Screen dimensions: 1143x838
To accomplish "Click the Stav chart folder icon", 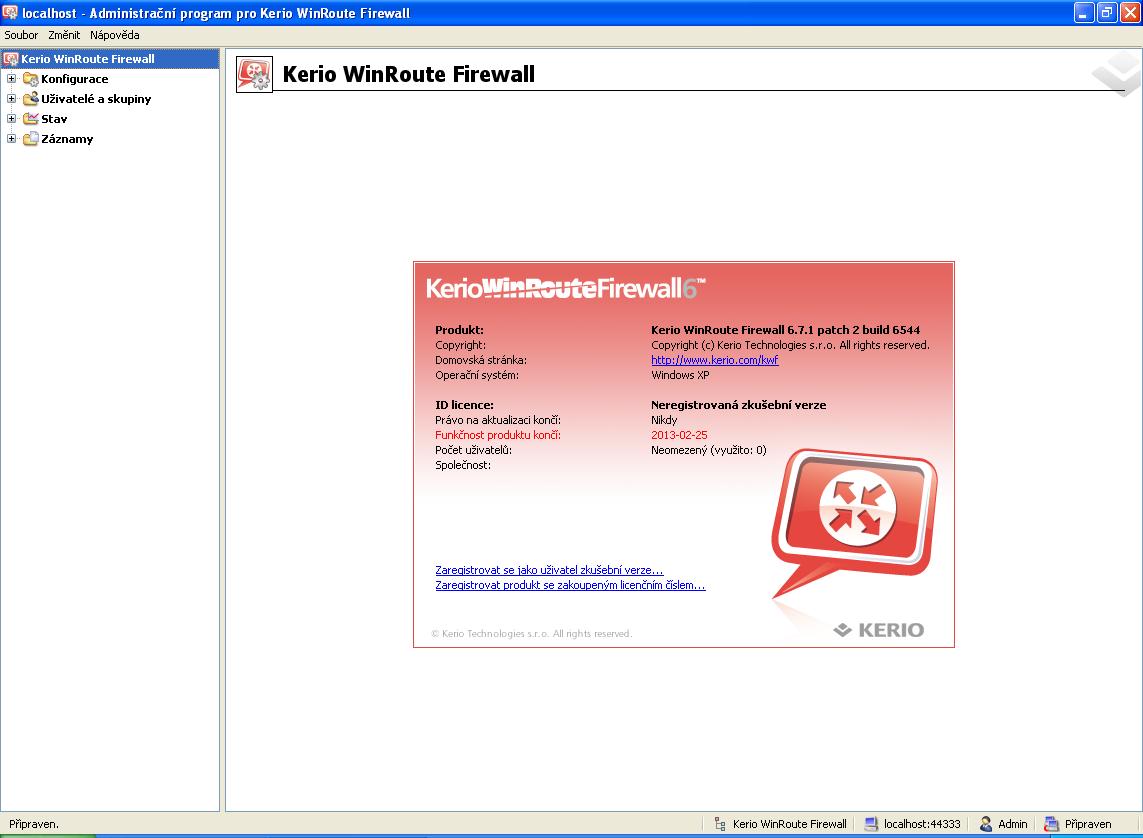I will (x=31, y=119).
